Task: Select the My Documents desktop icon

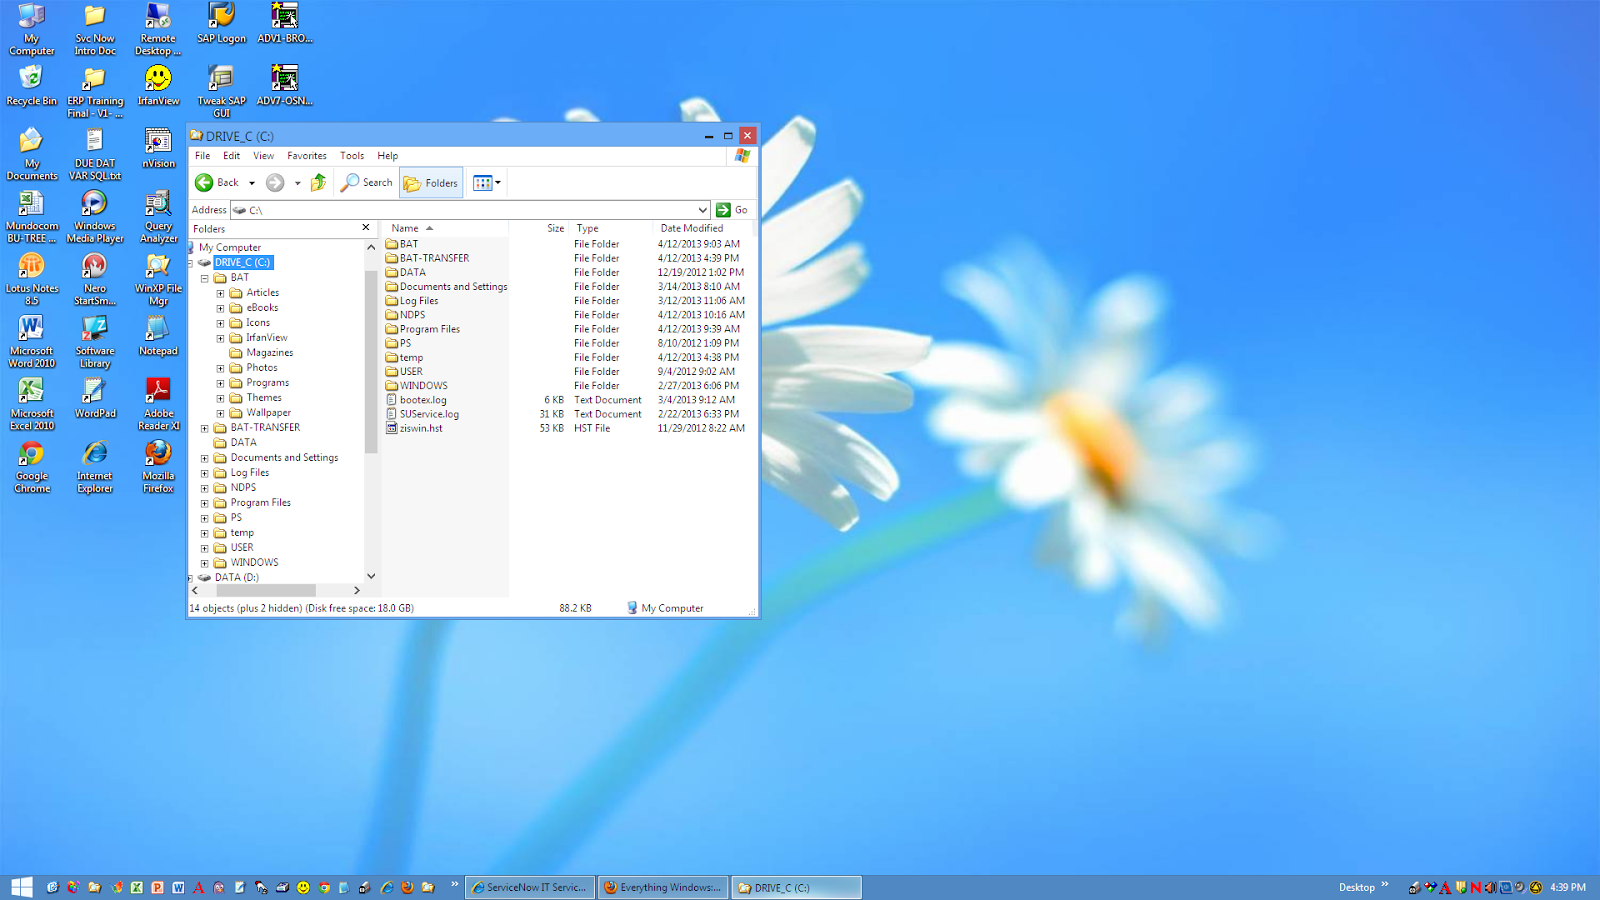Action: (x=32, y=155)
